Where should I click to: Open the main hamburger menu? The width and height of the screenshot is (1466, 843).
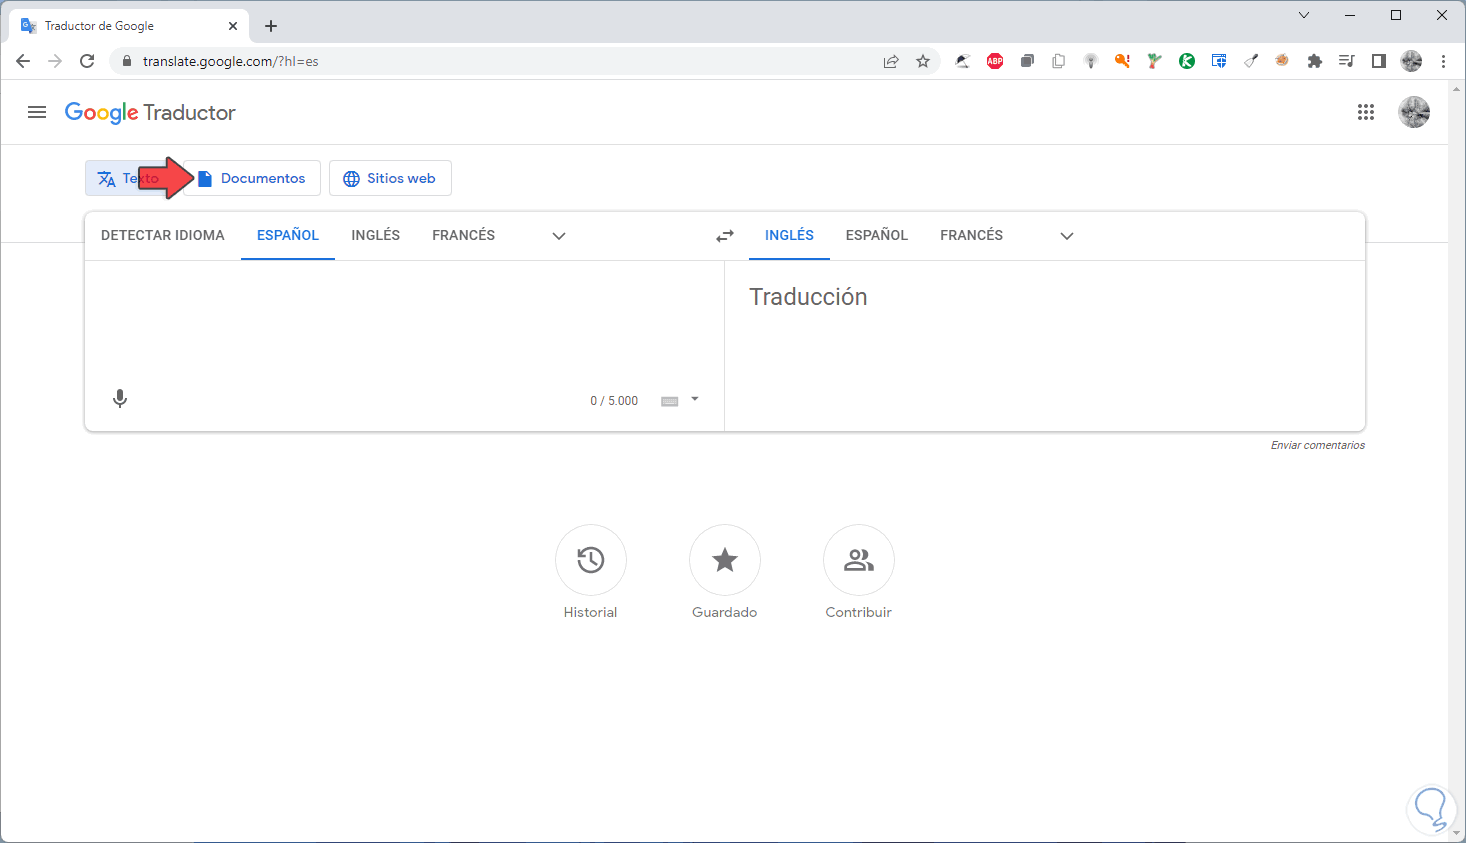tap(37, 112)
